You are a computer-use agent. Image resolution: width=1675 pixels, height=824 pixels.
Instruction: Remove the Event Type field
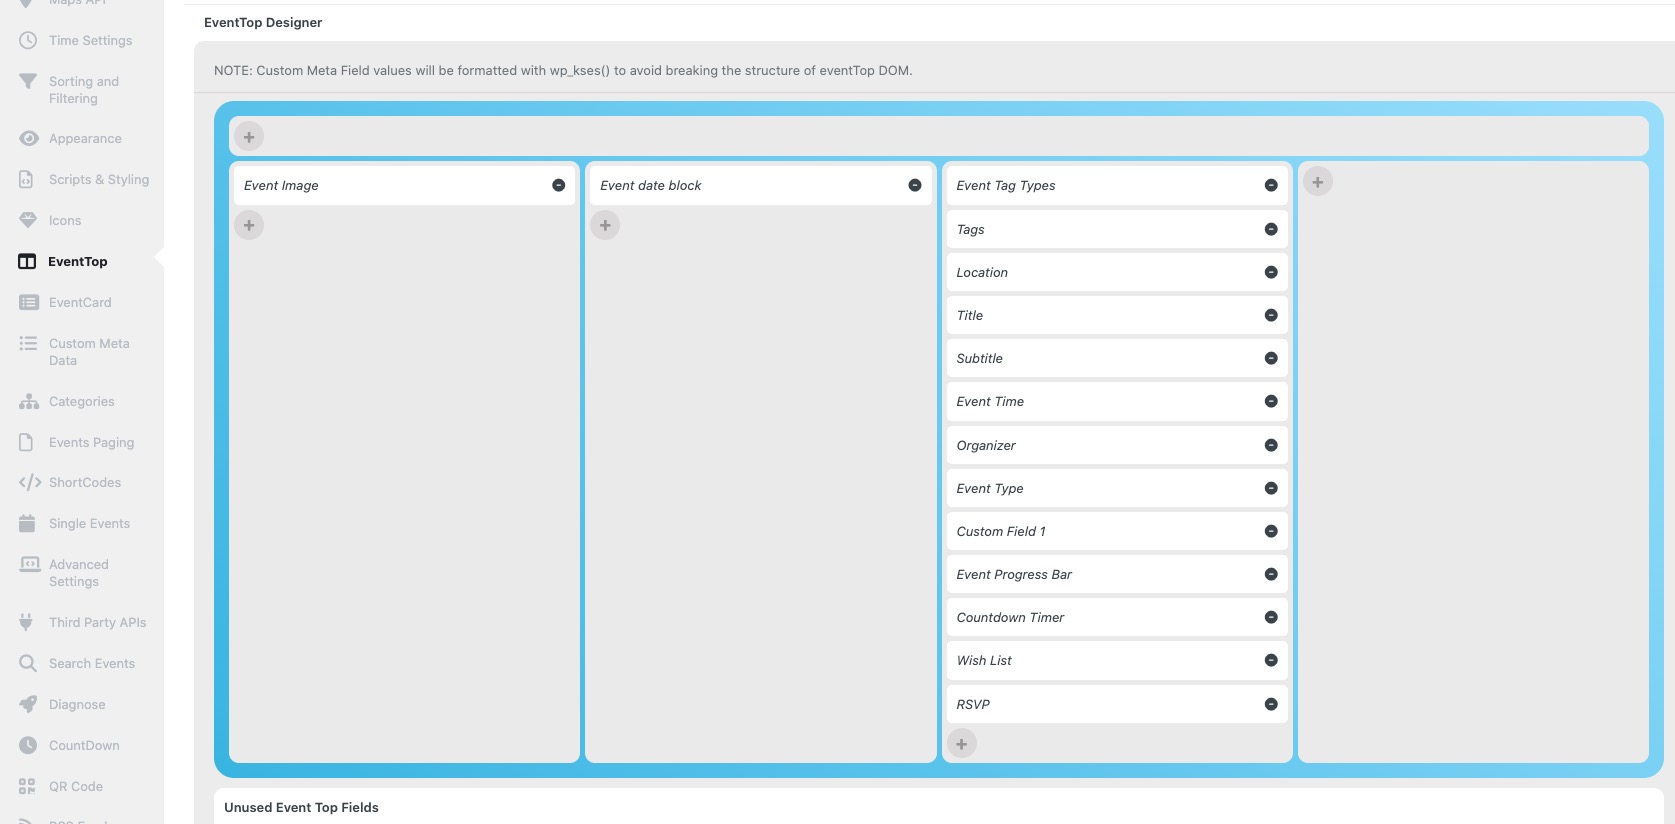click(1271, 488)
